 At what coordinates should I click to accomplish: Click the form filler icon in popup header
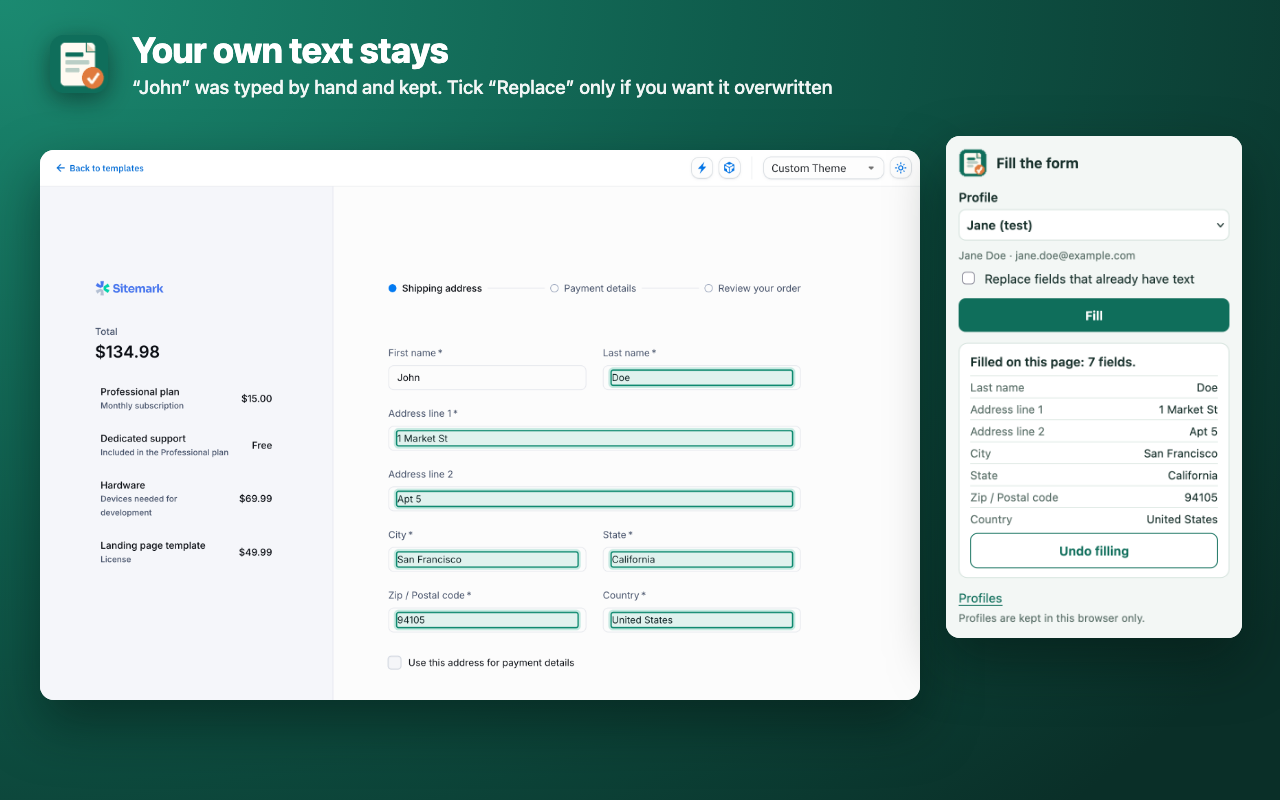click(x=973, y=163)
